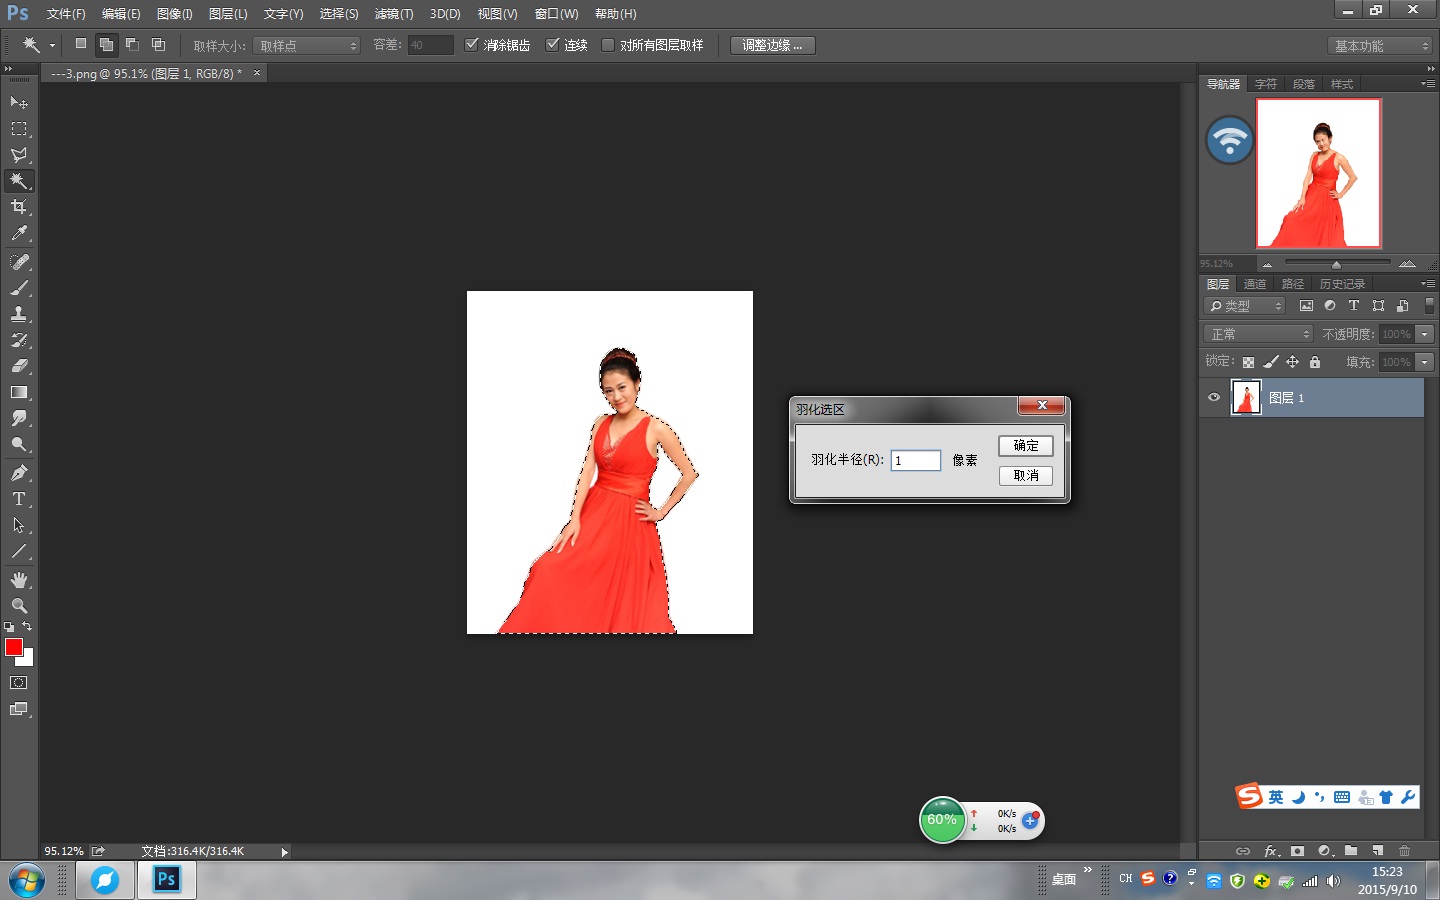Viewport: 1440px width, 900px height.
Task: Select the Eyedropper tool
Action: 19,233
